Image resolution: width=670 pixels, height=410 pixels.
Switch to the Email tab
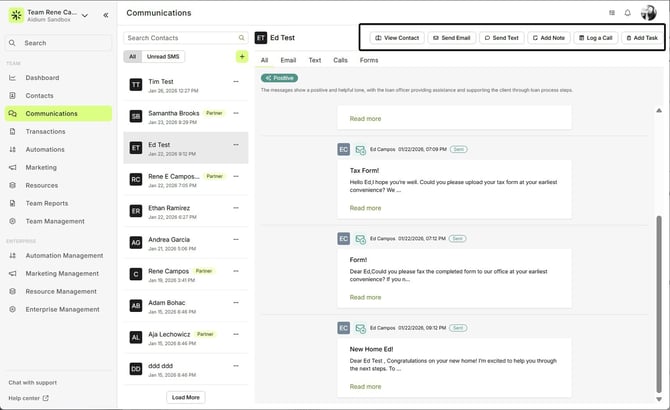[288, 60]
